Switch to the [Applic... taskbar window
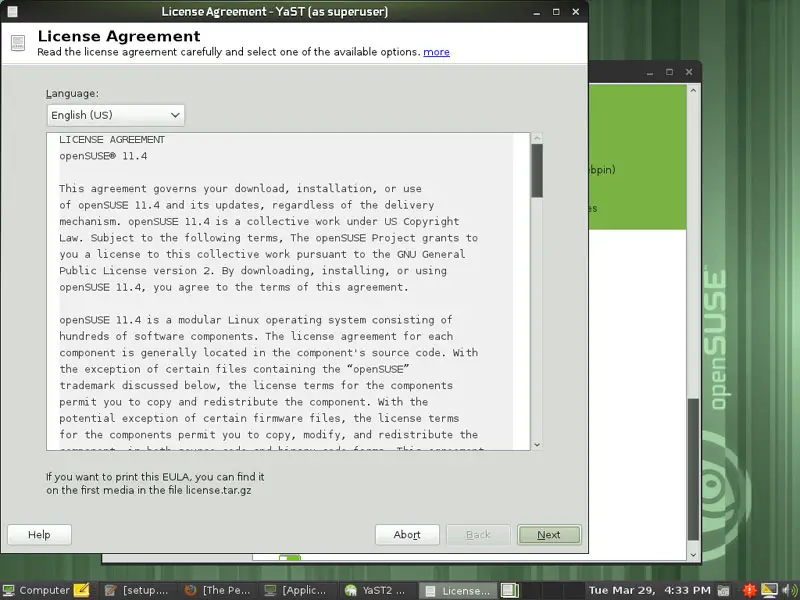The image size is (800, 600). point(297,590)
